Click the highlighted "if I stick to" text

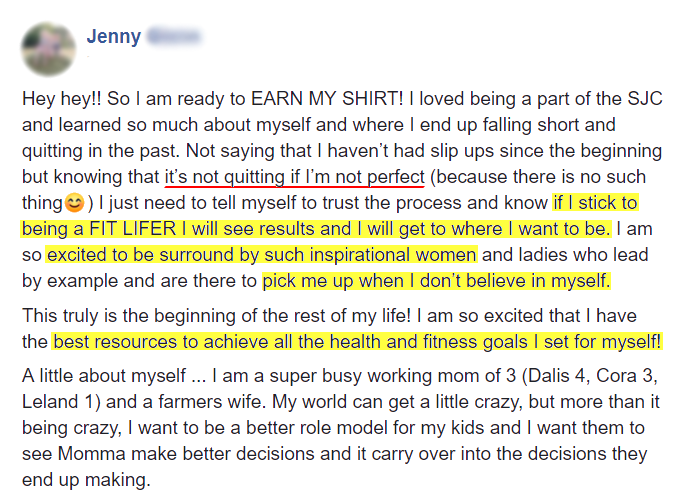pyautogui.click(x=595, y=203)
